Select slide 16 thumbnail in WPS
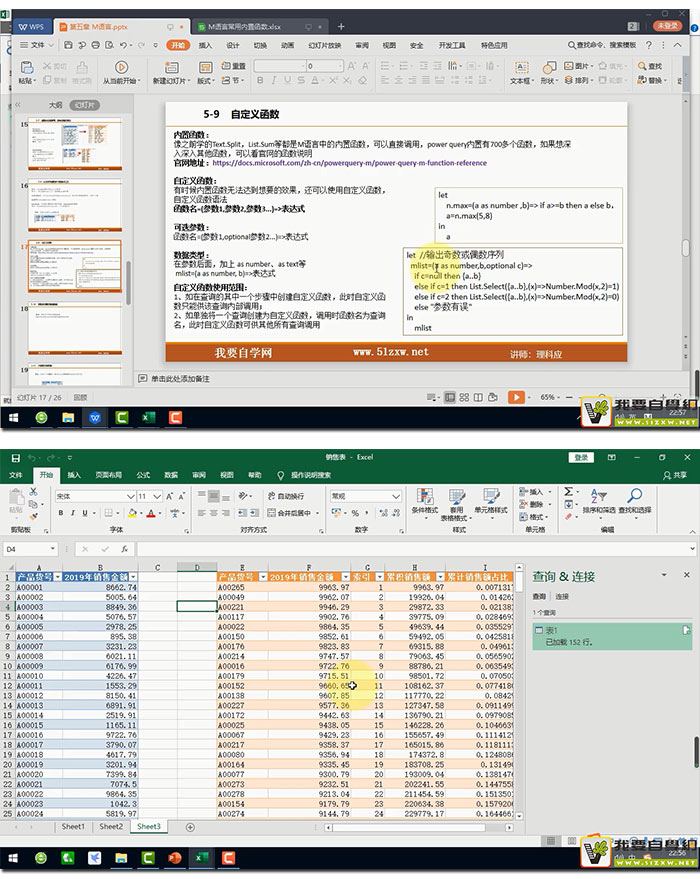This screenshot has width=700, height=879. point(75,206)
